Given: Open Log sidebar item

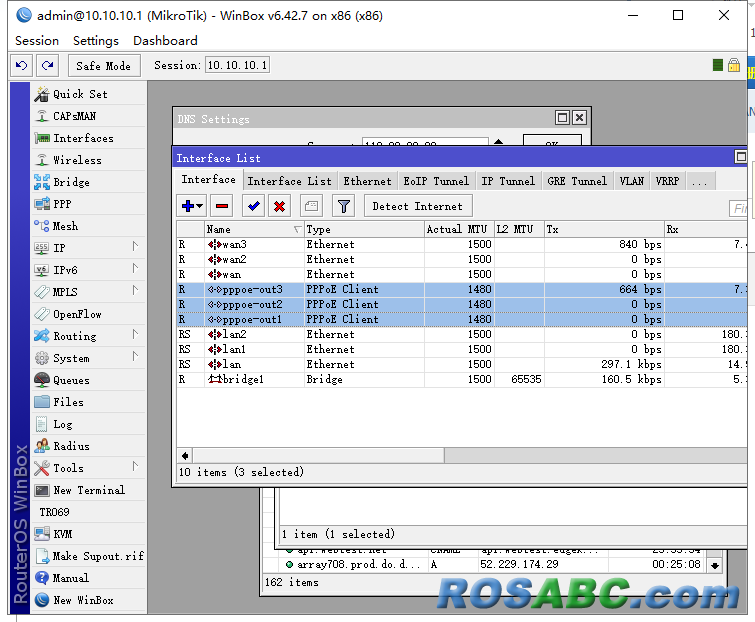Looking at the screenshot, I should pyautogui.click(x=89, y=424).
